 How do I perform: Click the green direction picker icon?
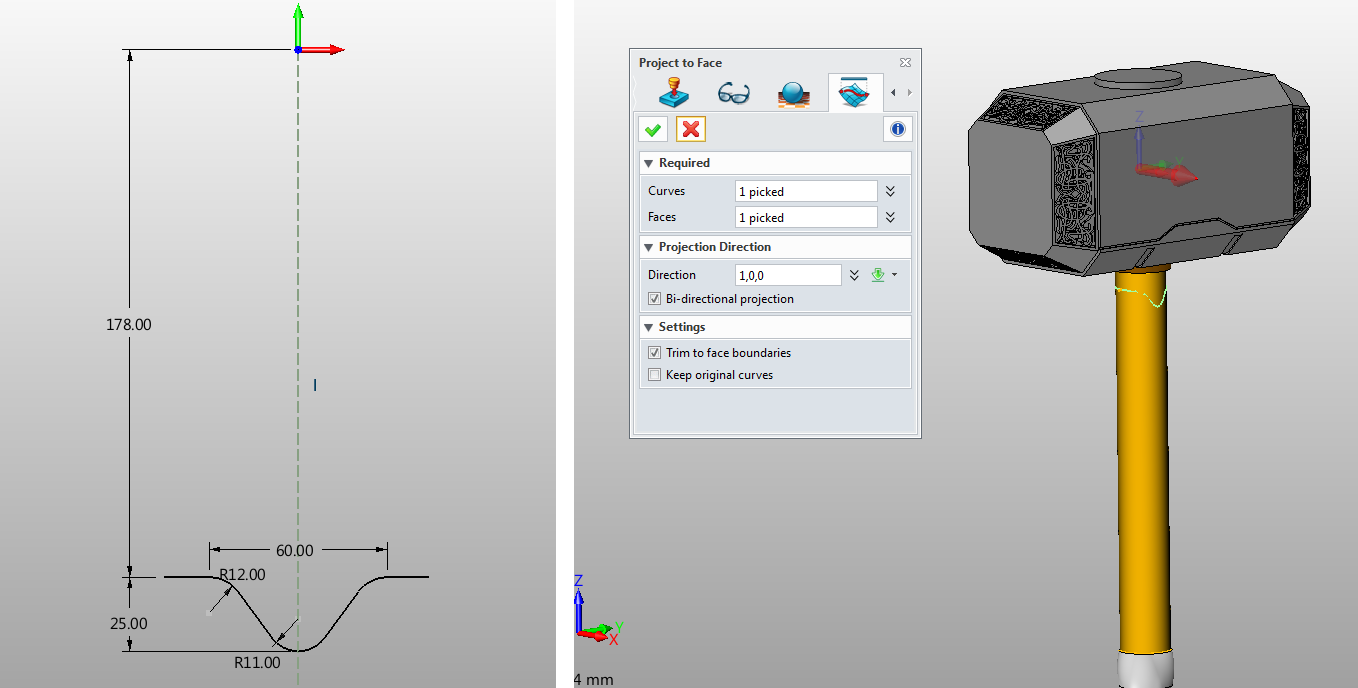click(x=878, y=275)
